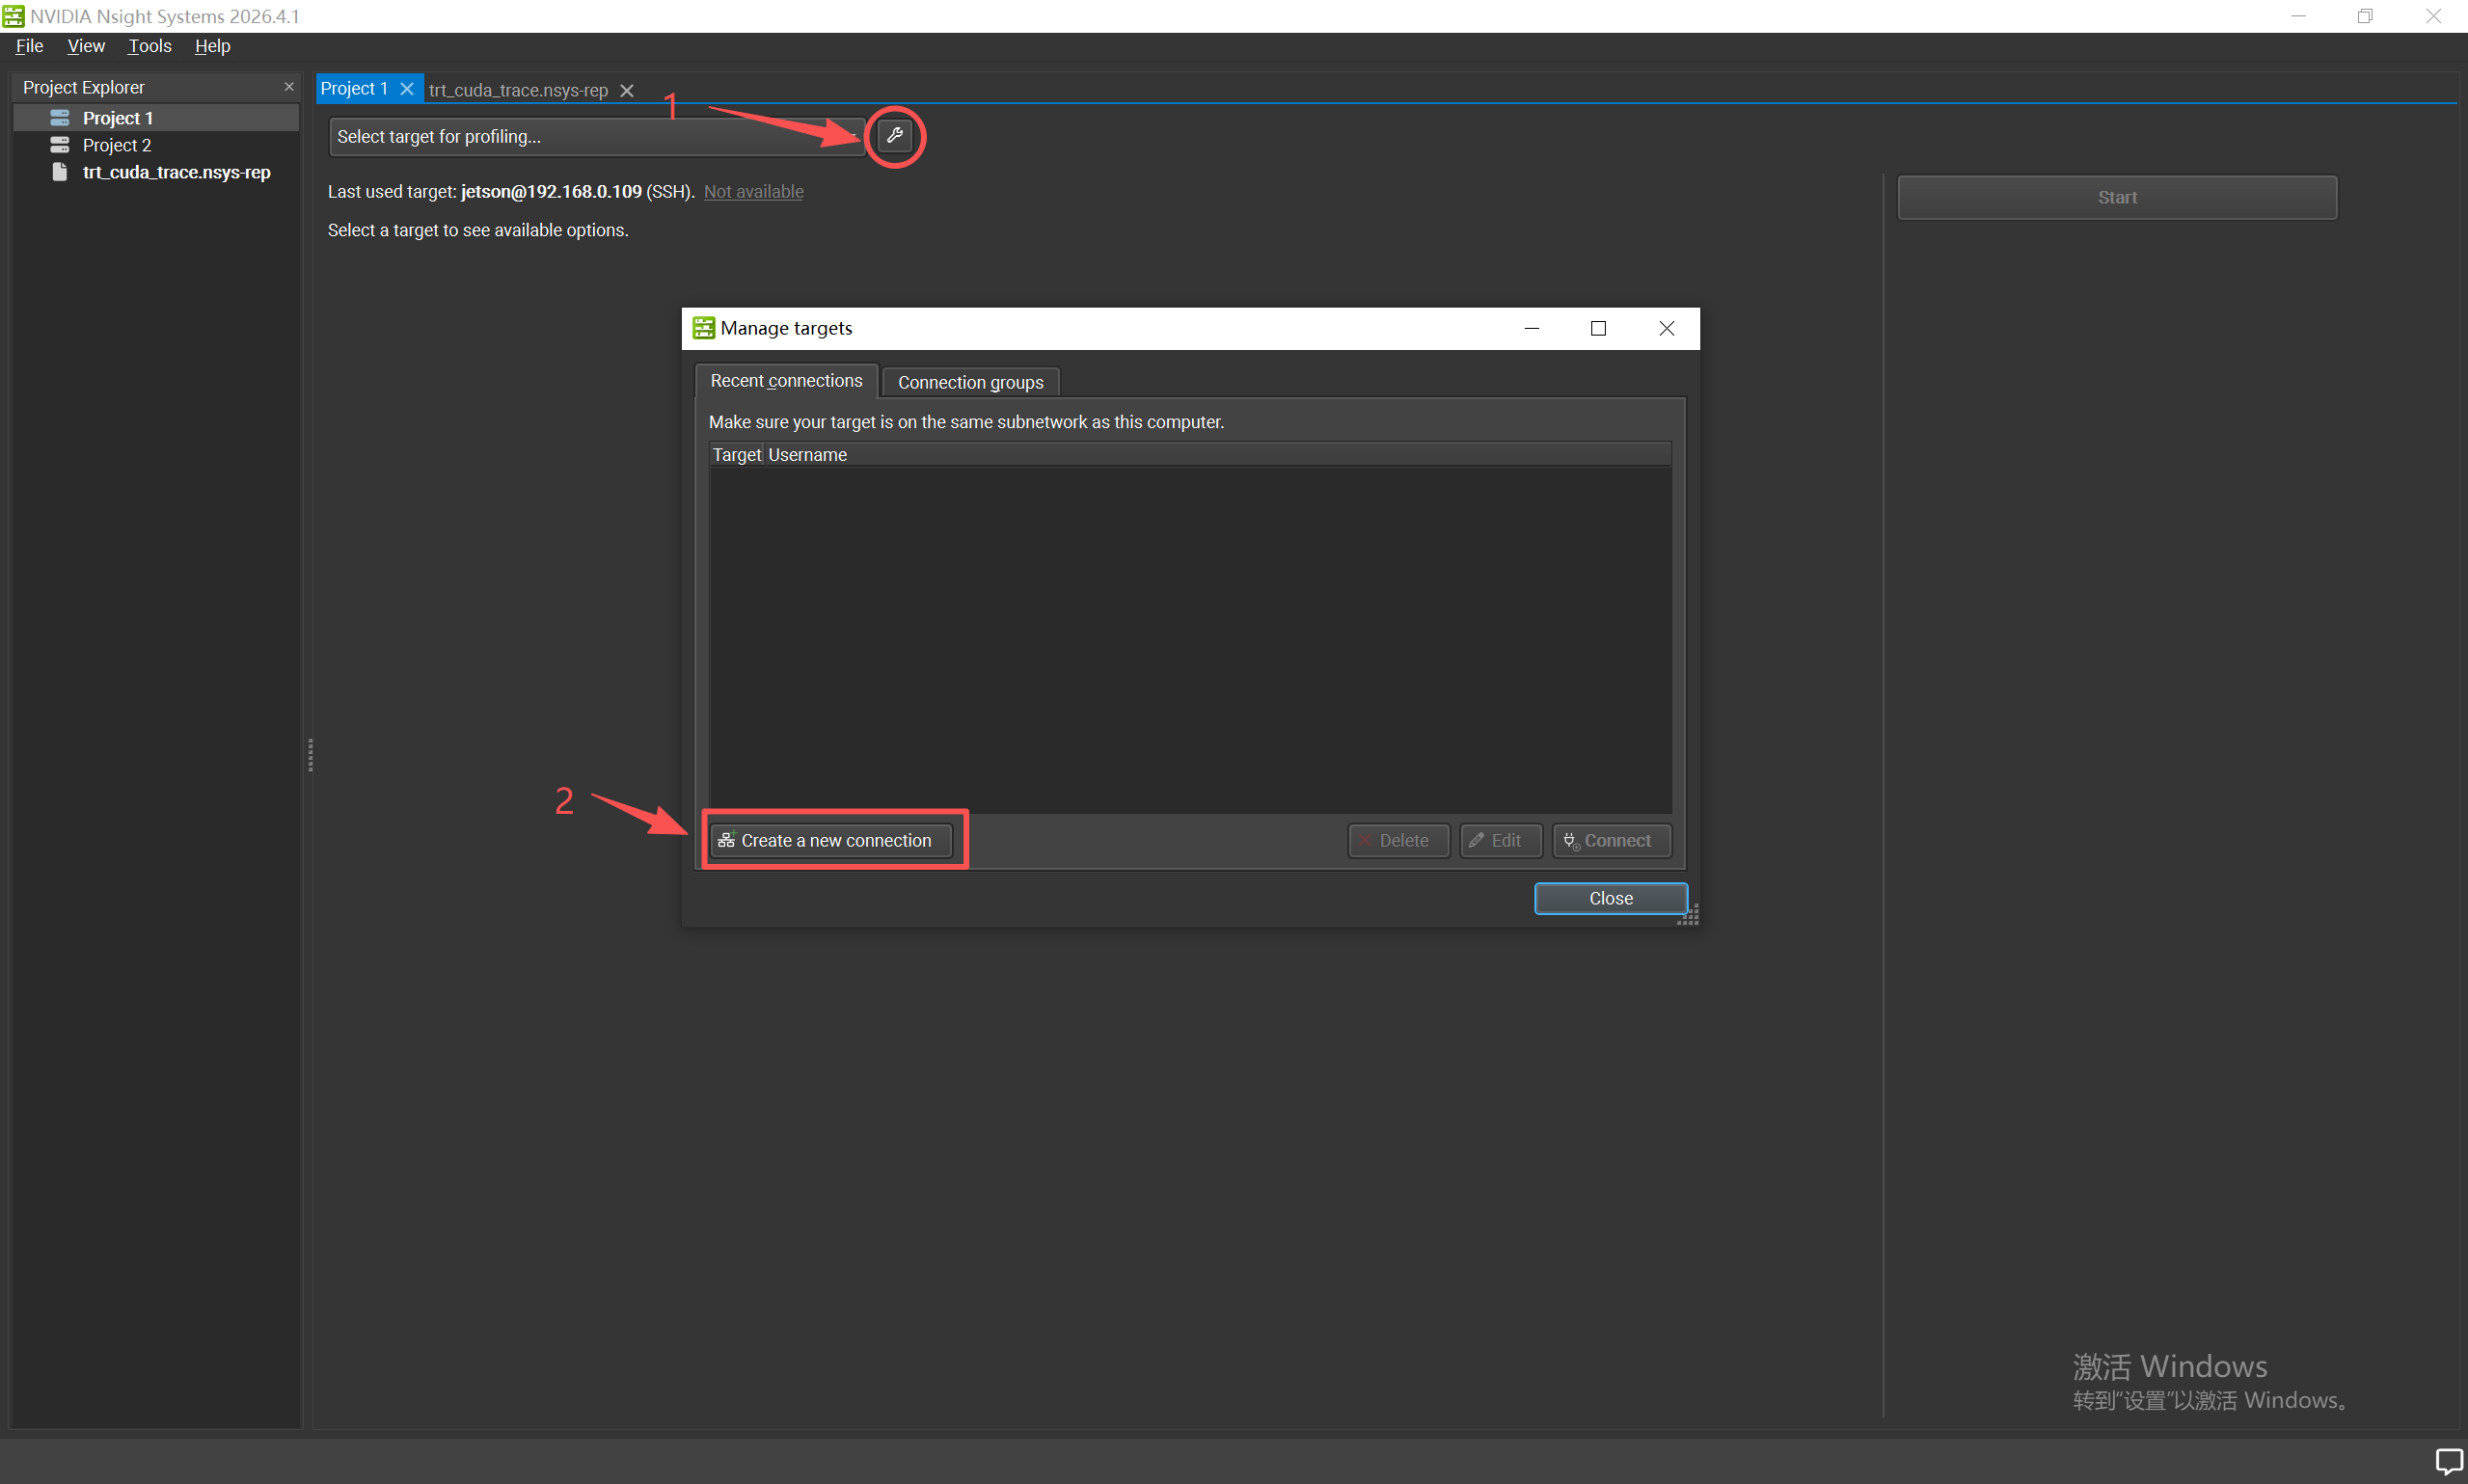This screenshot has width=2468, height=1484.
Task: Click the 'Select a target to see available options.' text
Action: (478, 230)
